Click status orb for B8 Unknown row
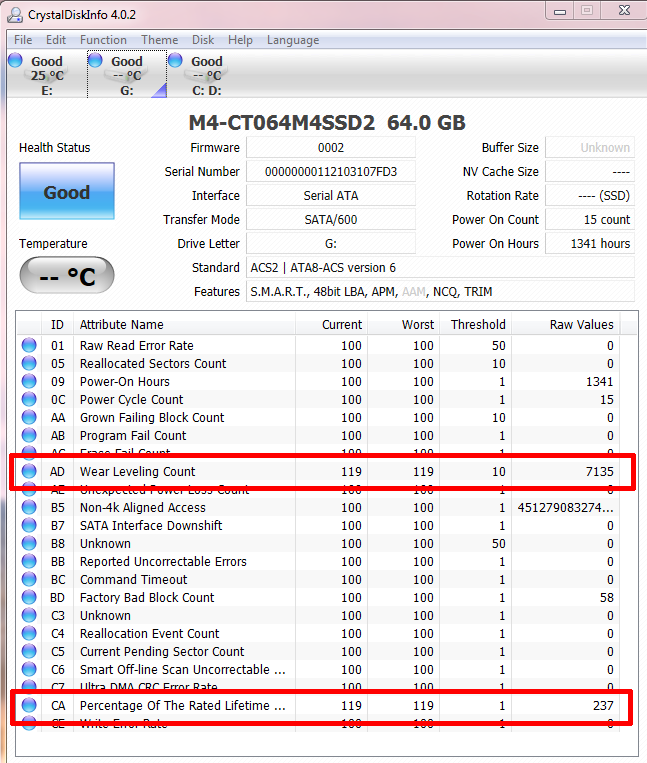 (29, 543)
